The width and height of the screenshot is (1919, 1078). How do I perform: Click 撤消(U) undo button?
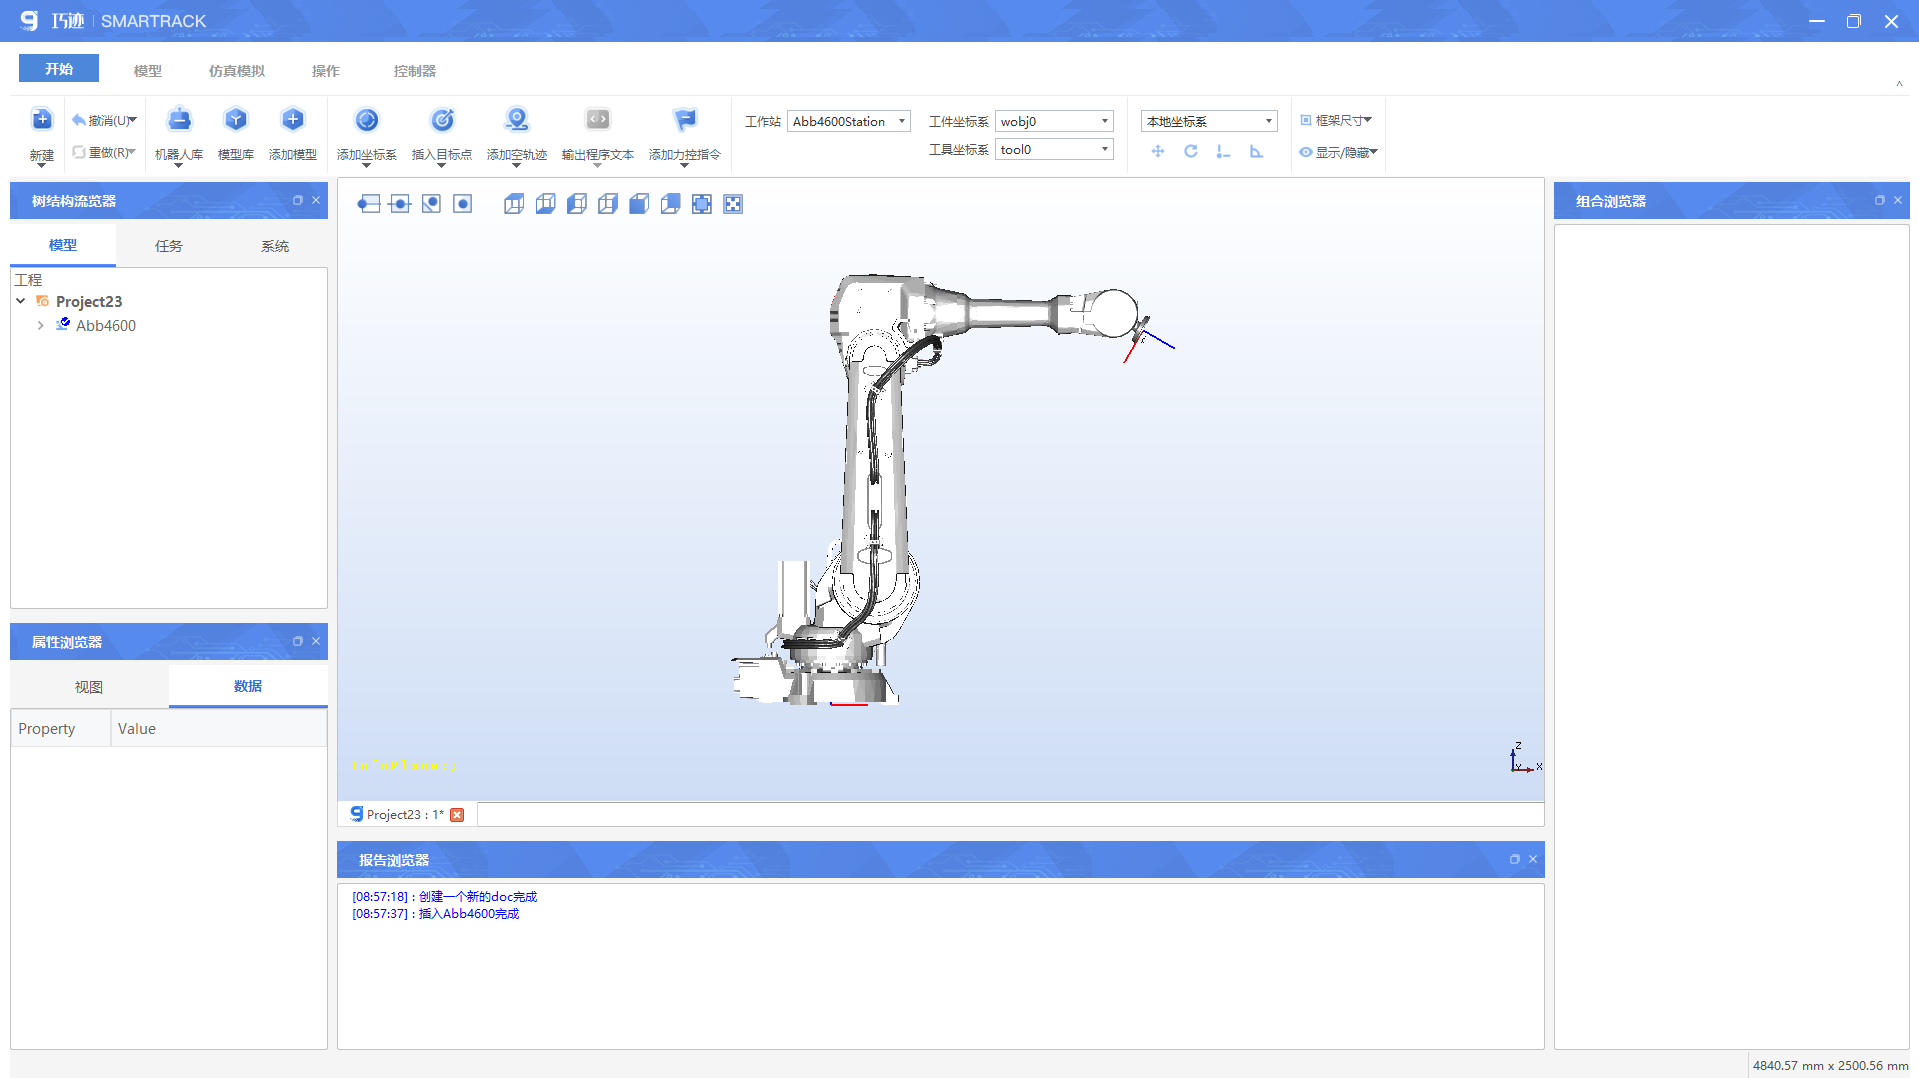(x=104, y=120)
